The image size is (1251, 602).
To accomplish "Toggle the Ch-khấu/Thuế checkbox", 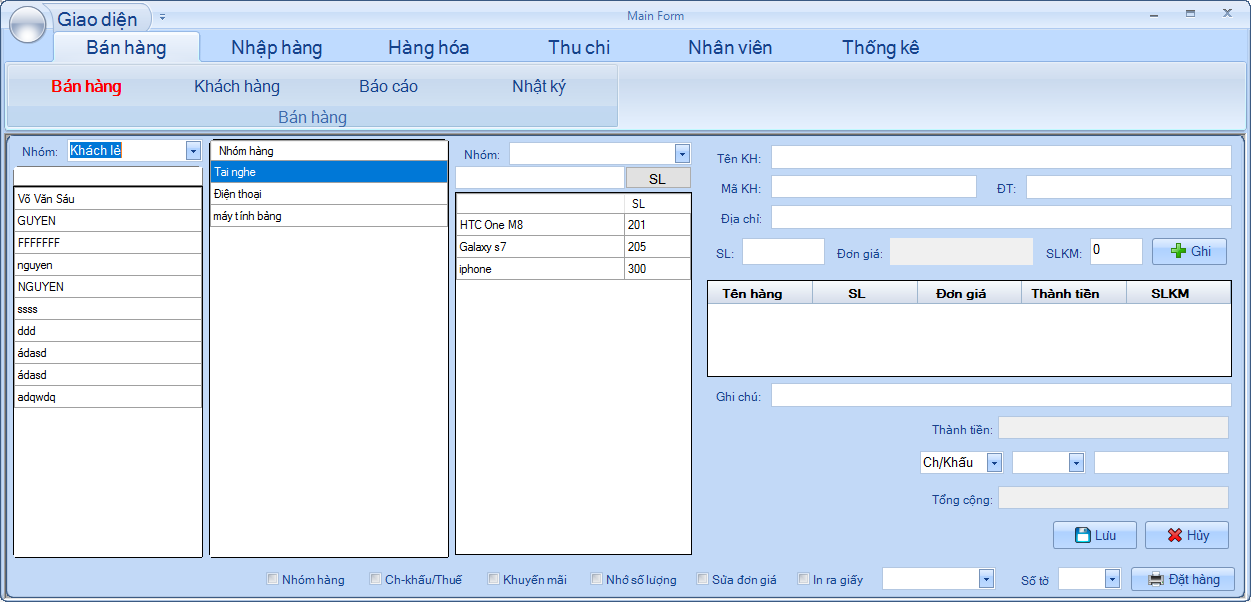I will (376, 579).
